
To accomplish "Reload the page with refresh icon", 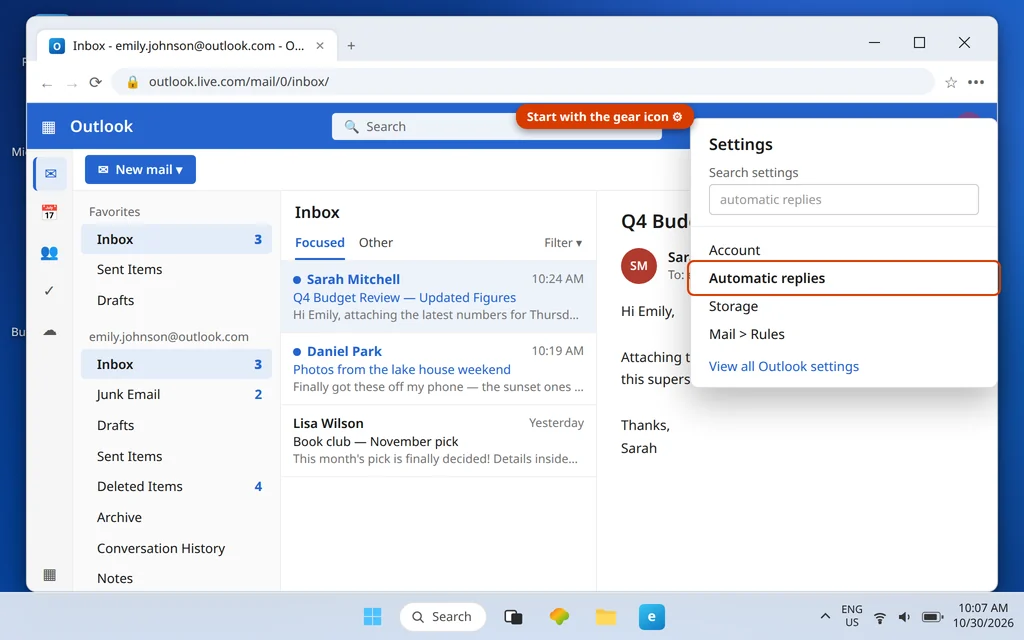I will click(95, 82).
